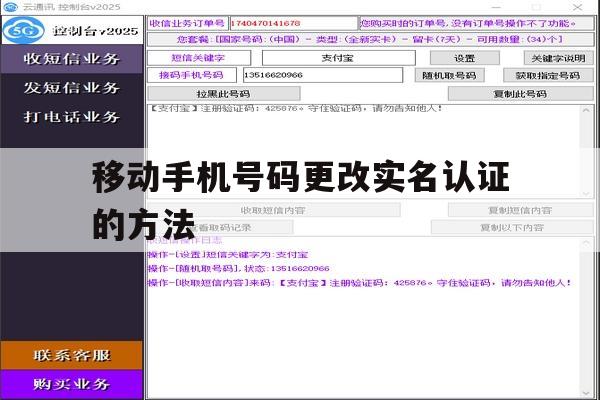Click the log line 随机取号码 状态
The height and width of the screenshot is (400, 600).
coord(239,268)
